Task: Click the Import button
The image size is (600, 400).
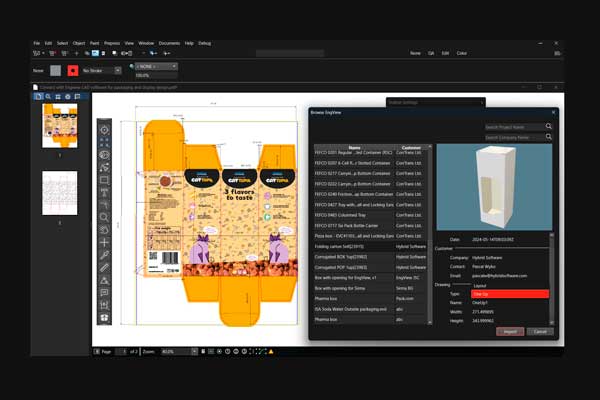Action: (x=510, y=331)
